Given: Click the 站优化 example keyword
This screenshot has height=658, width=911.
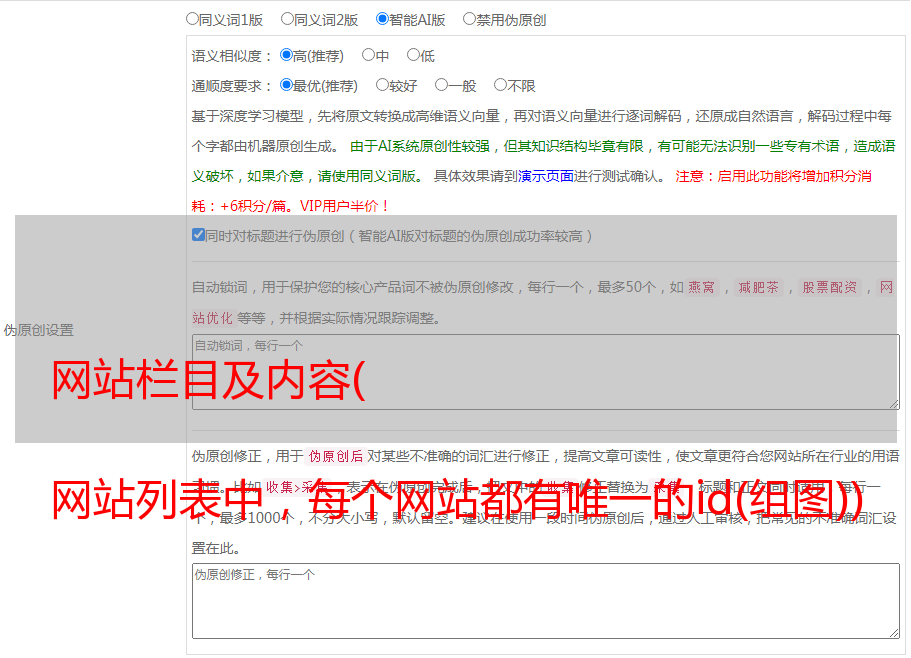Looking at the screenshot, I should click(x=212, y=318).
